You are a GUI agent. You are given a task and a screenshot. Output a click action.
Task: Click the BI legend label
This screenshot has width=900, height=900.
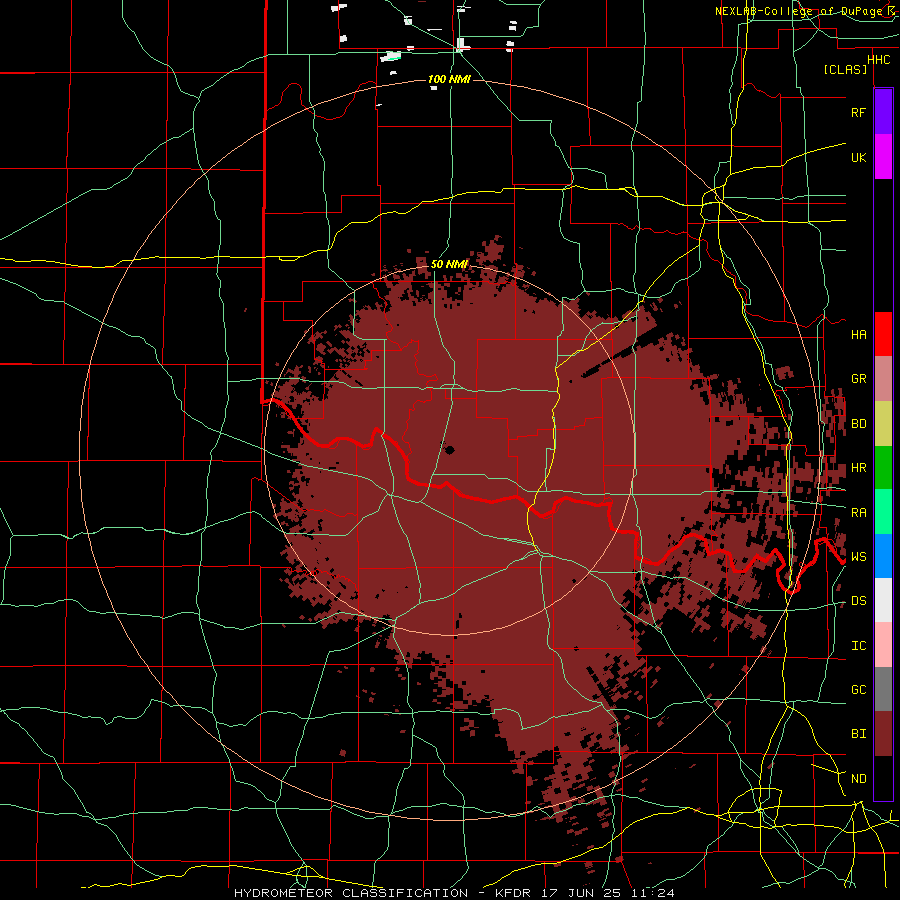pyautogui.click(x=858, y=734)
